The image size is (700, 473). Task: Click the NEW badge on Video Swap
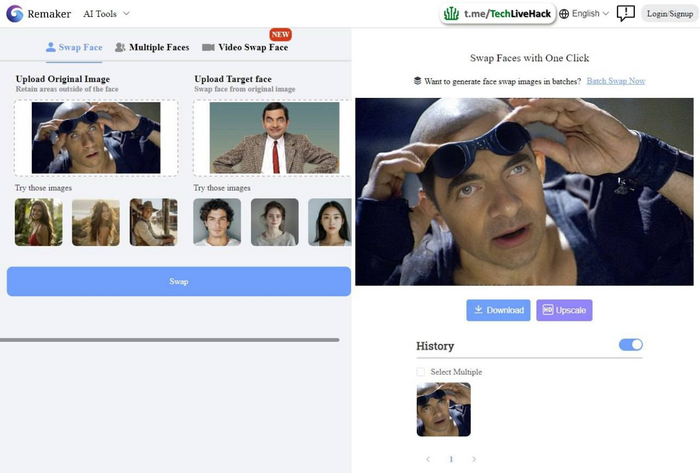(x=280, y=34)
